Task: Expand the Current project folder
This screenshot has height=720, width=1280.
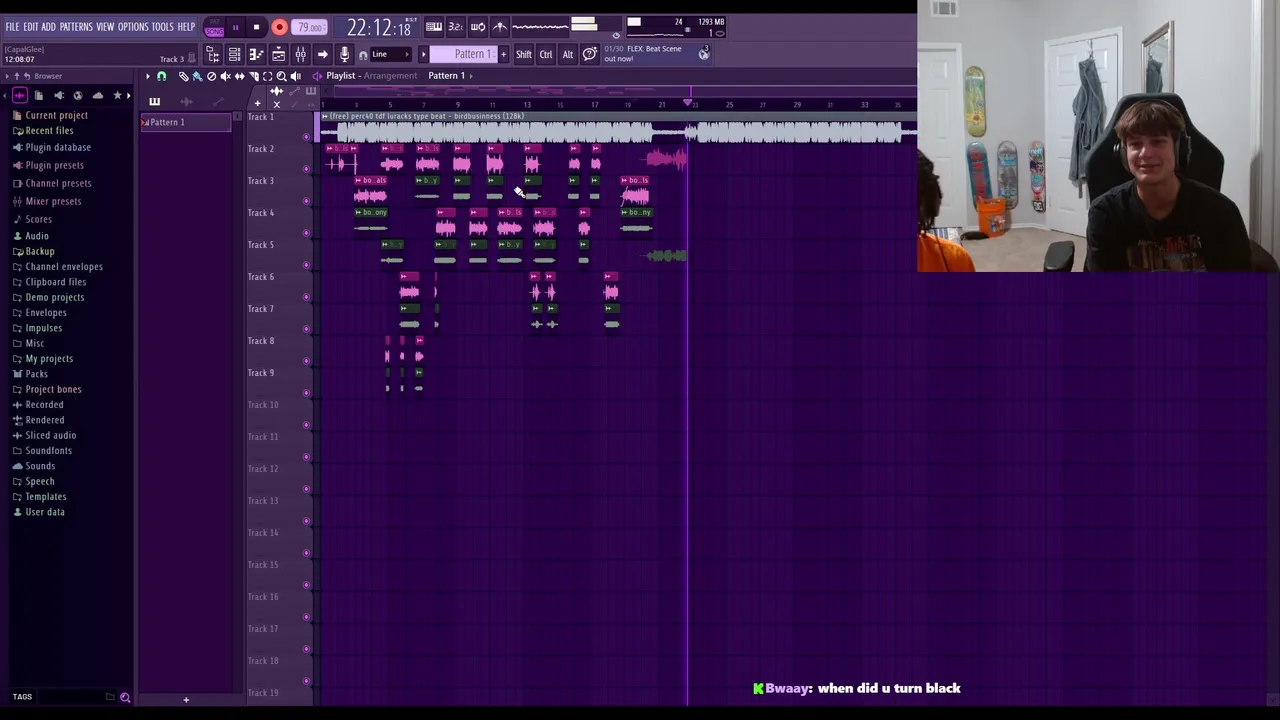Action: tap(56, 115)
